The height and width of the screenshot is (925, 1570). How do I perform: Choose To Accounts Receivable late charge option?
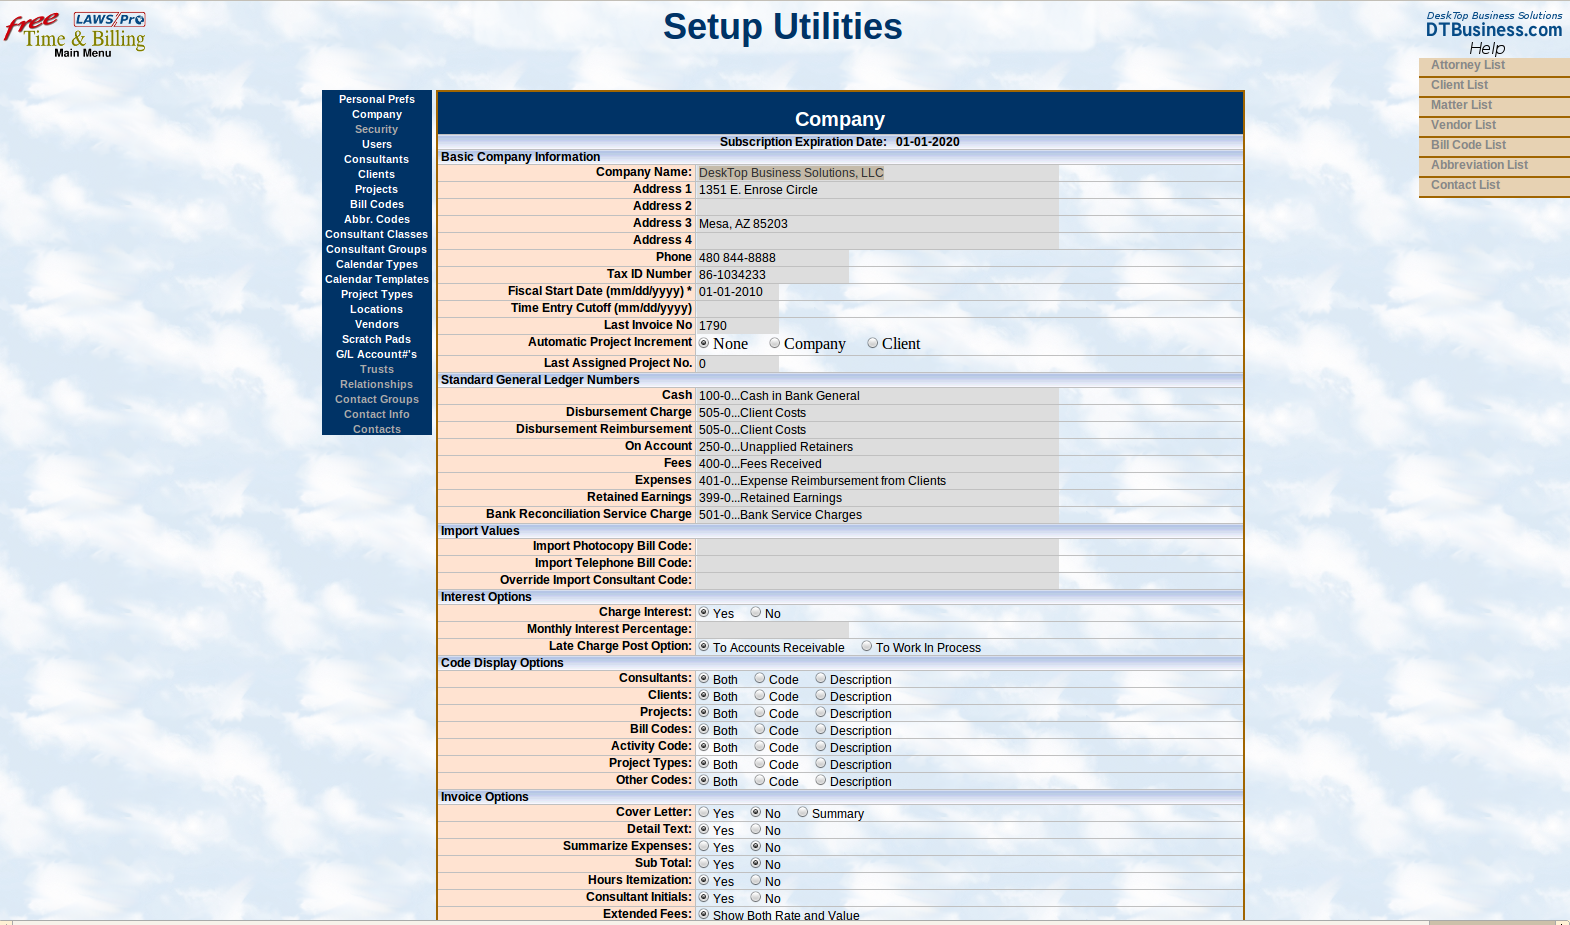tap(704, 646)
